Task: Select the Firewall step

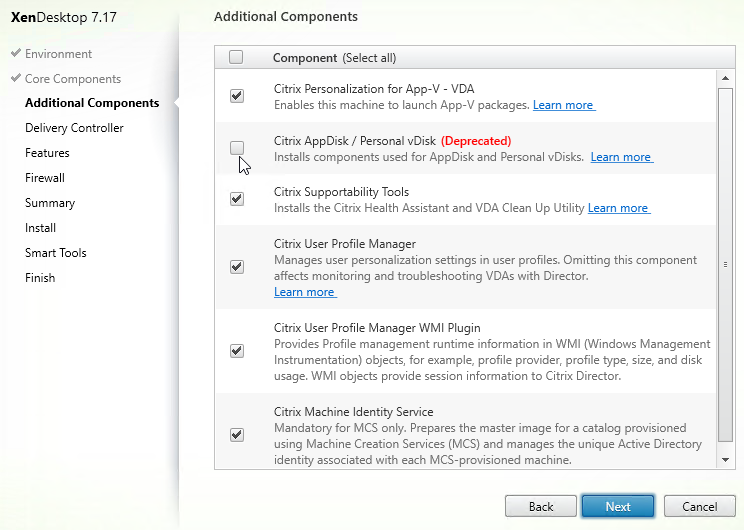Action: (x=45, y=178)
